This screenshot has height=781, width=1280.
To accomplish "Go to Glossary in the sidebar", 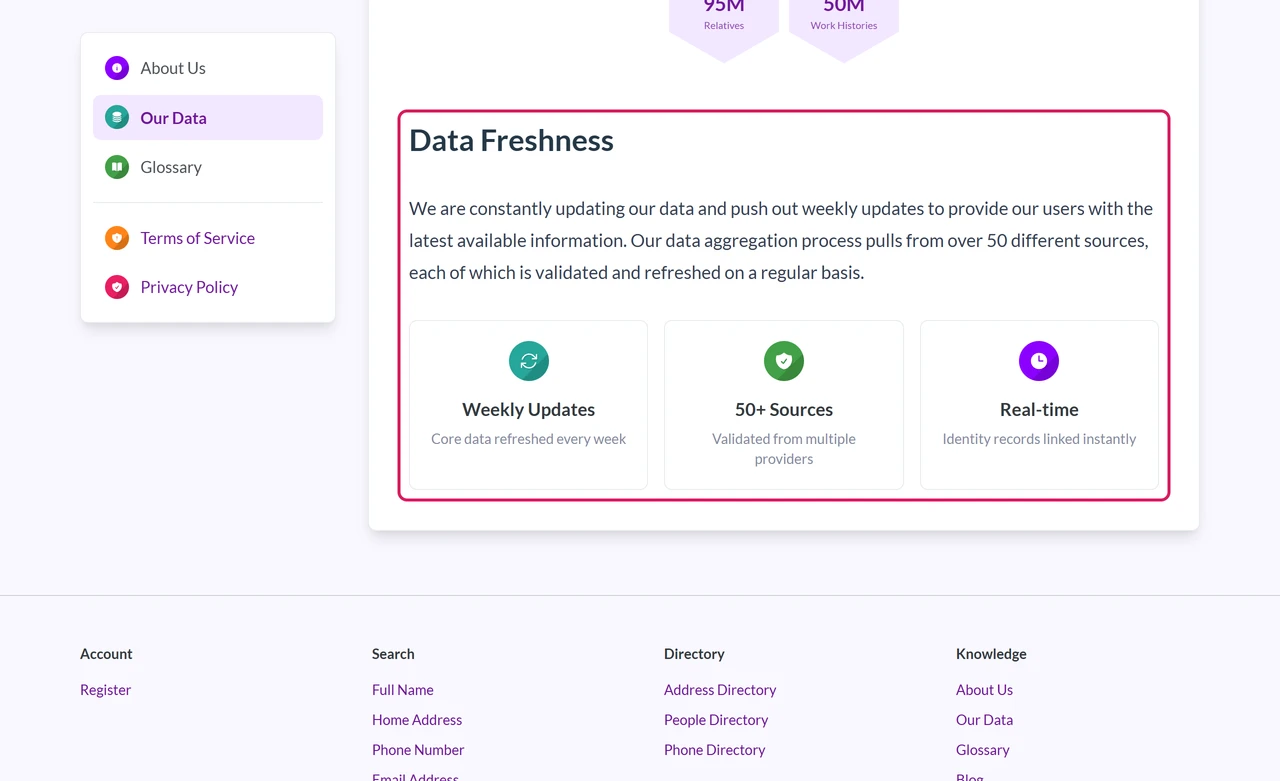I will click(208, 167).
